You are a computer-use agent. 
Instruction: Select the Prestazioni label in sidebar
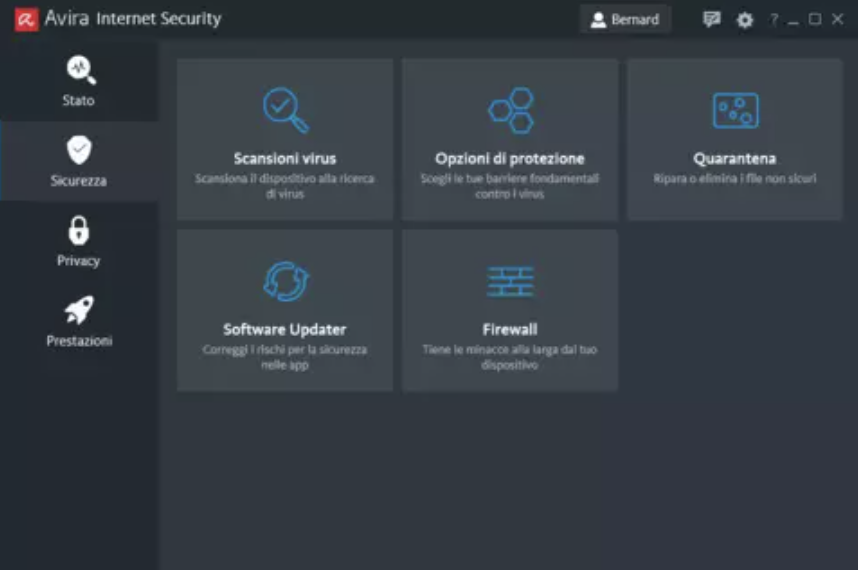[79, 341]
